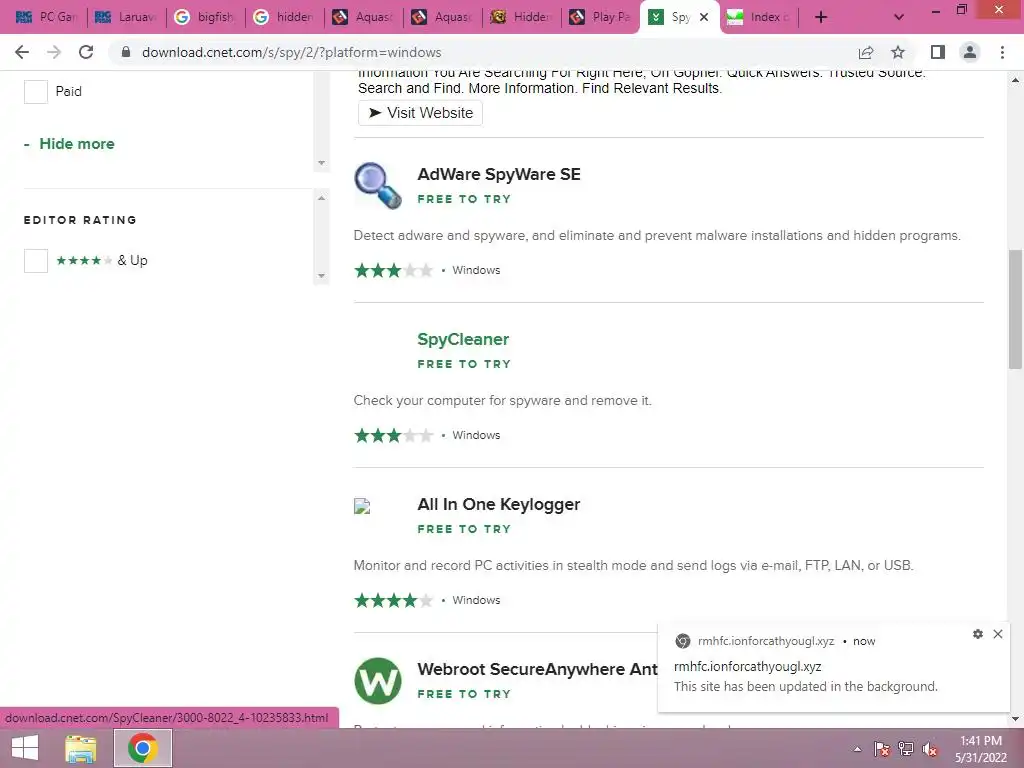
Task: Click SpyCleaner FREE TO TRY label
Action: tap(464, 364)
